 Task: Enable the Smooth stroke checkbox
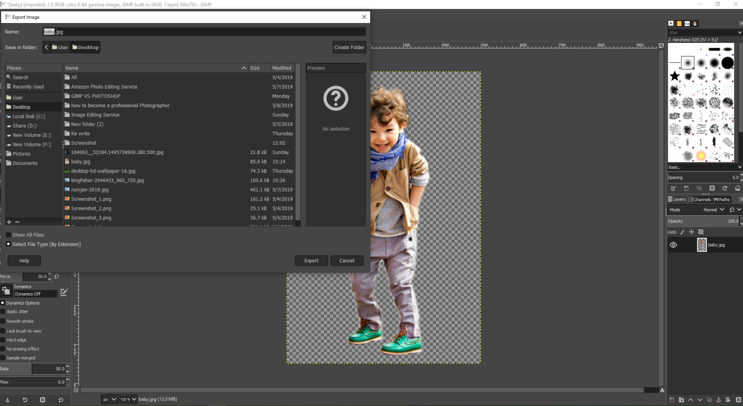[3, 321]
